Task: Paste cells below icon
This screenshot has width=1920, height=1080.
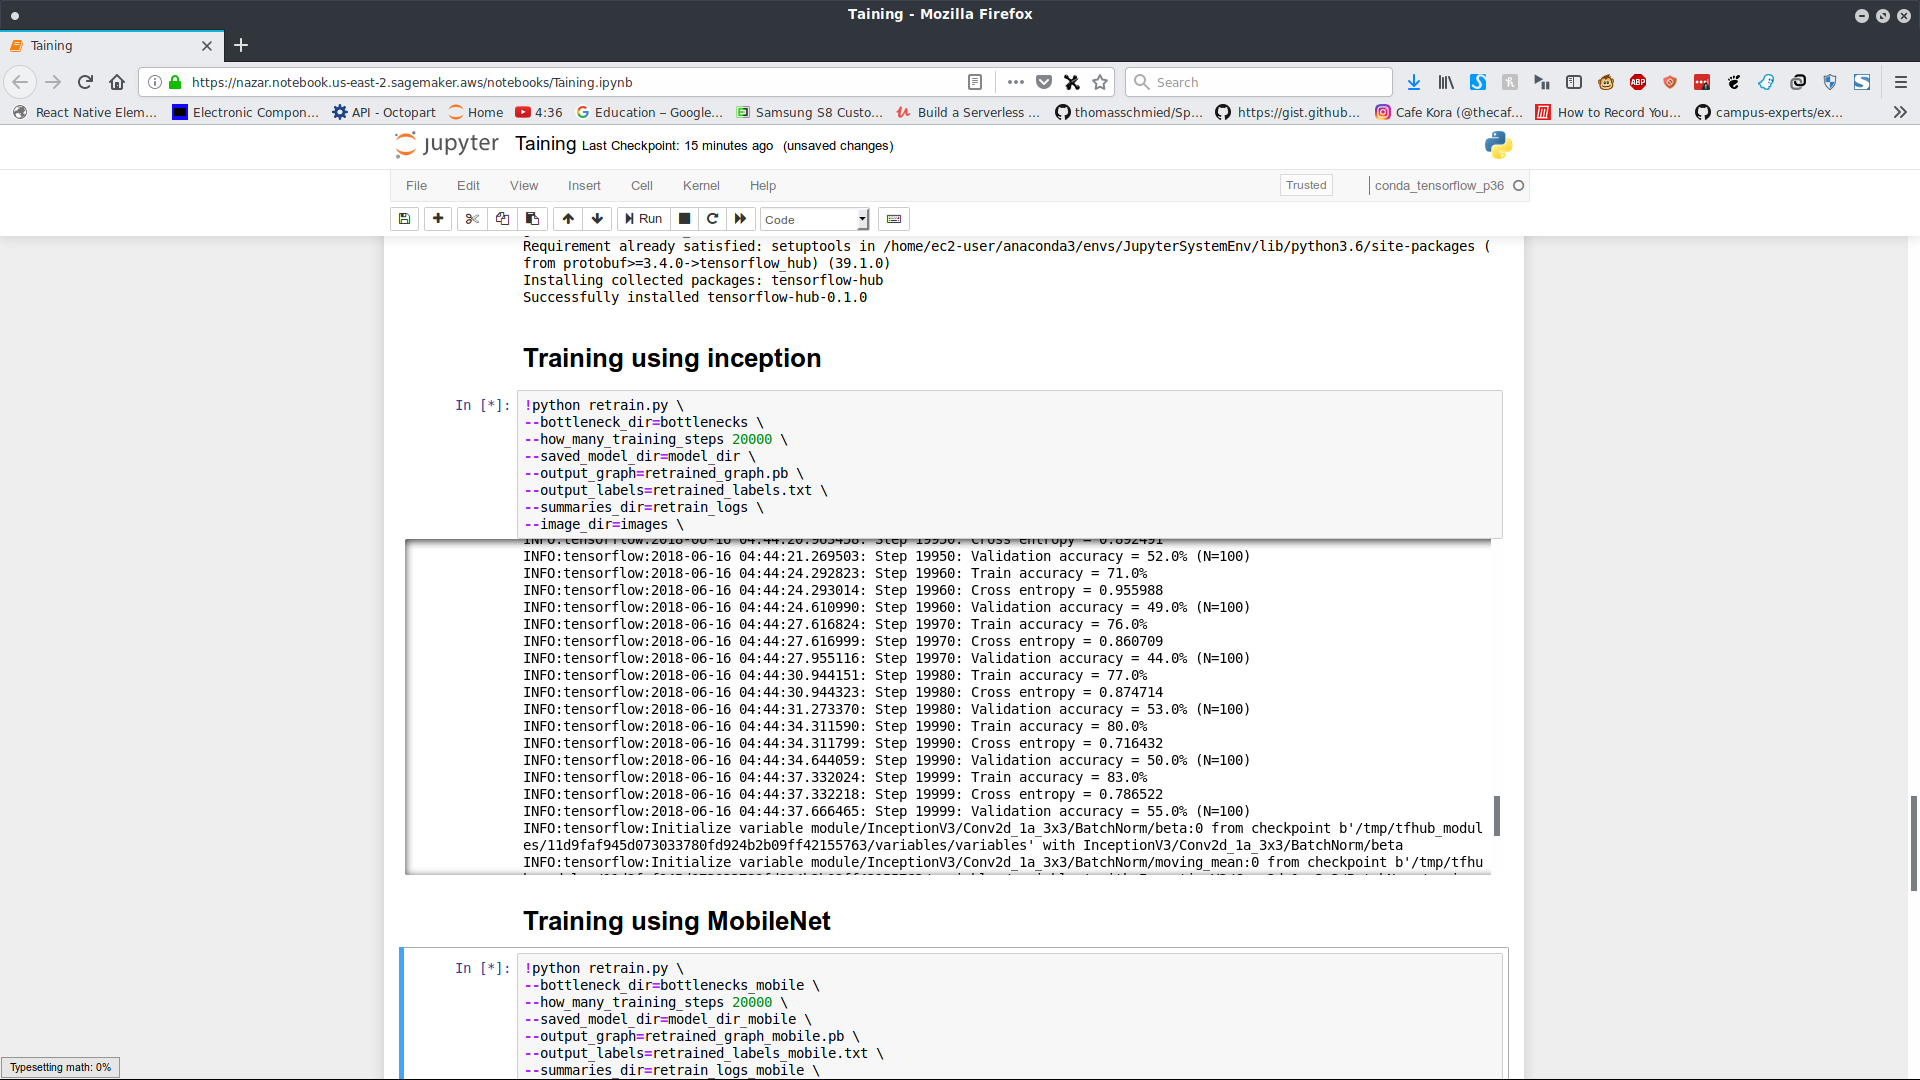Action: 532,219
